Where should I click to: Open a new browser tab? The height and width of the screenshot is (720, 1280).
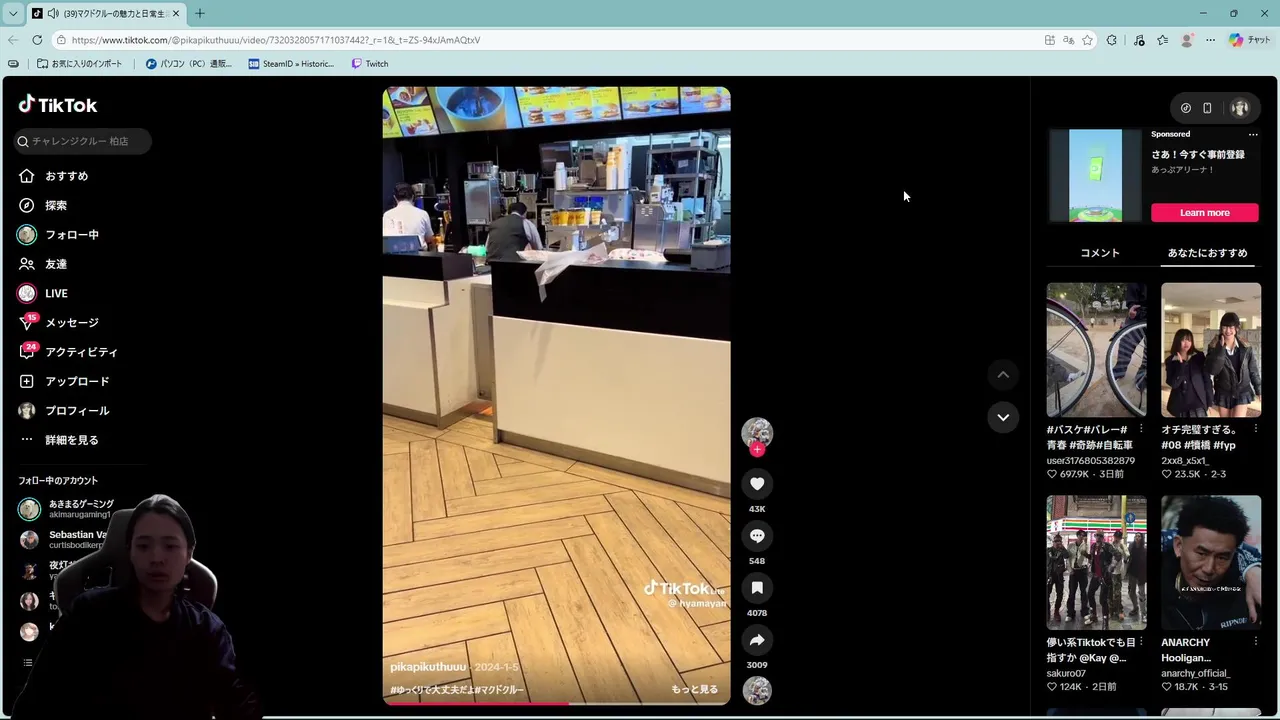pyautogui.click(x=200, y=14)
